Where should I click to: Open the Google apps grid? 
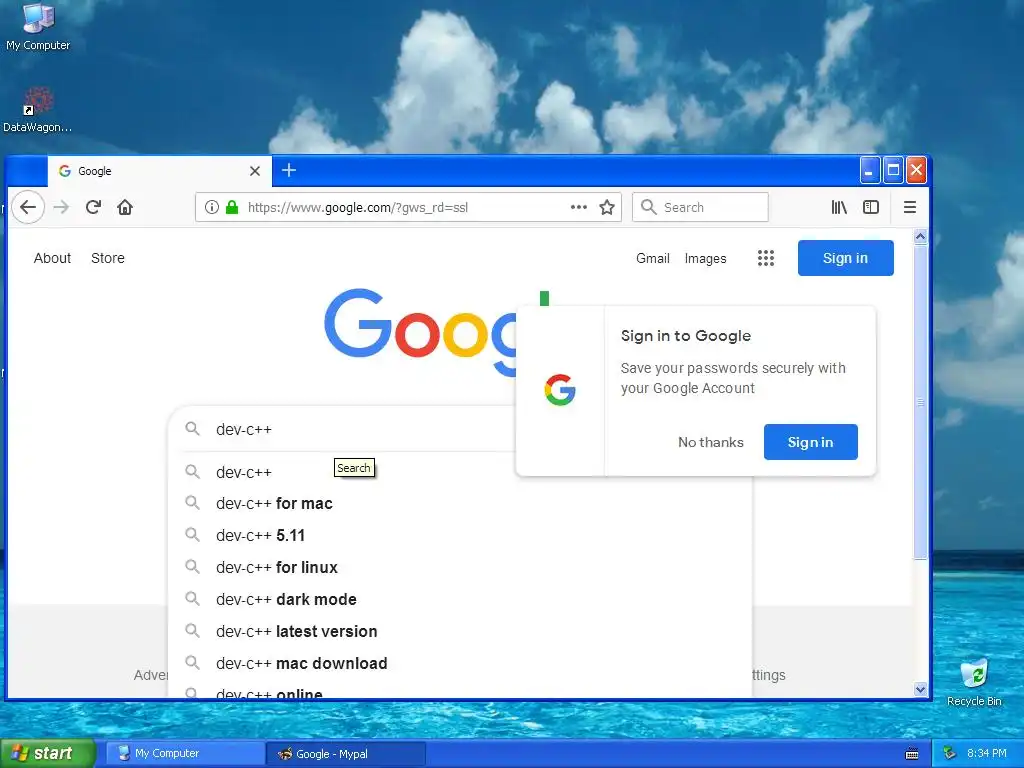coord(765,258)
